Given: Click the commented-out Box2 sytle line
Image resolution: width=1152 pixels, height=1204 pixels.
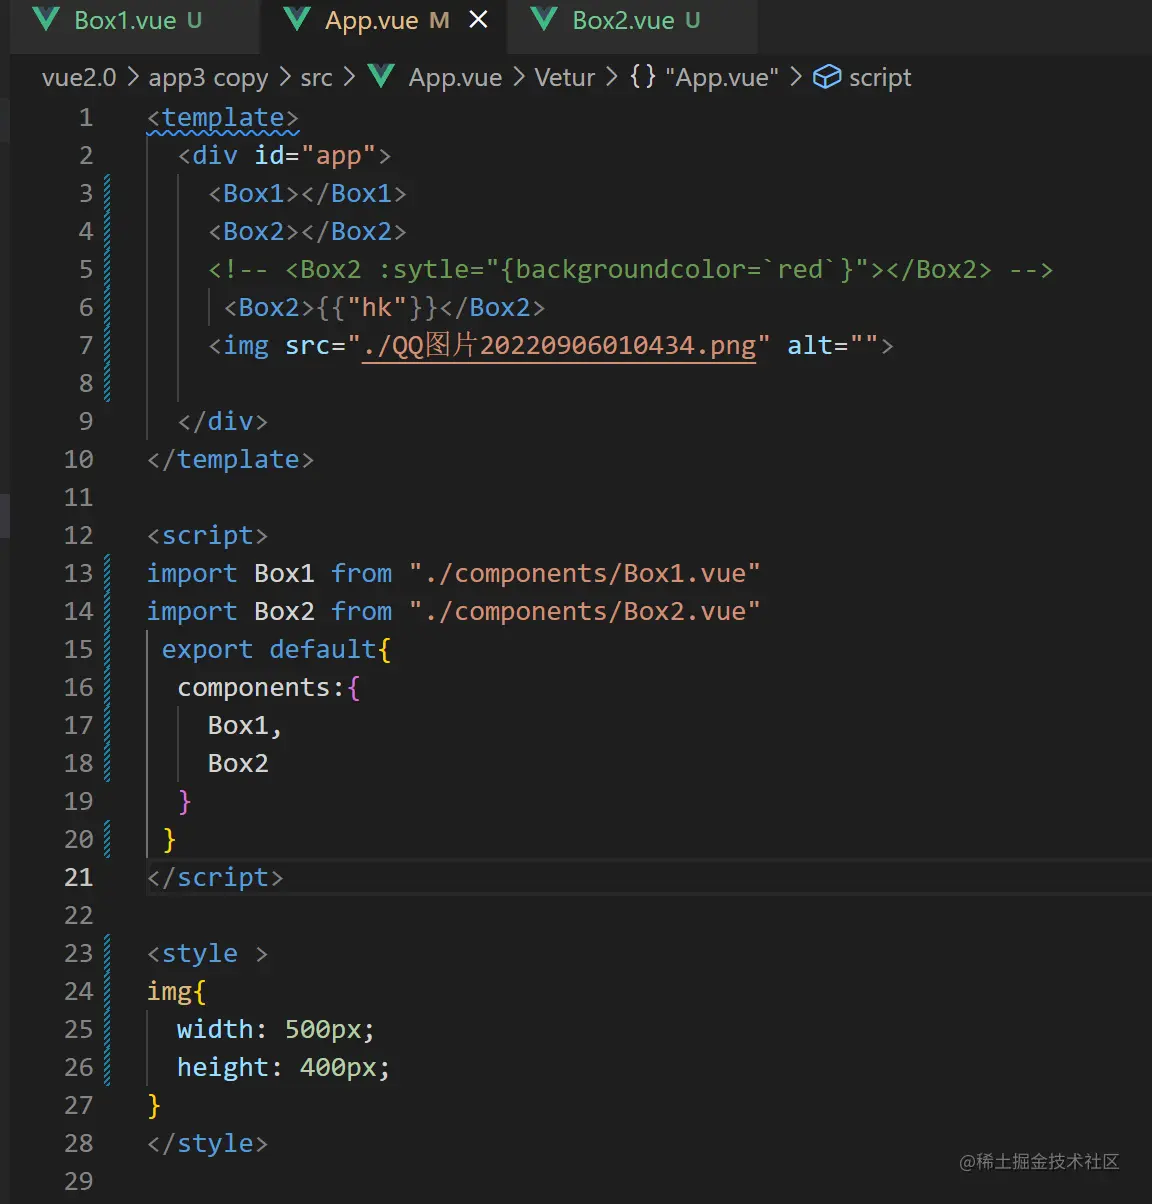Looking at the screenshot, I should point(630,270).
